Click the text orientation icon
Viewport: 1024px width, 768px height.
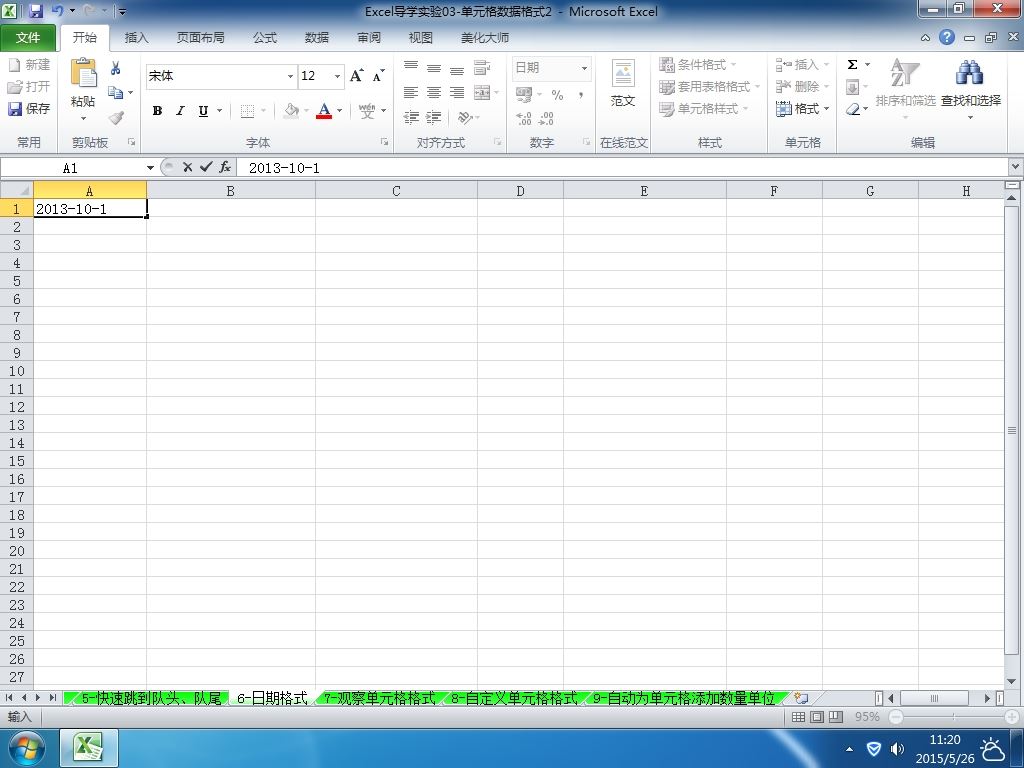coord(465,118)
